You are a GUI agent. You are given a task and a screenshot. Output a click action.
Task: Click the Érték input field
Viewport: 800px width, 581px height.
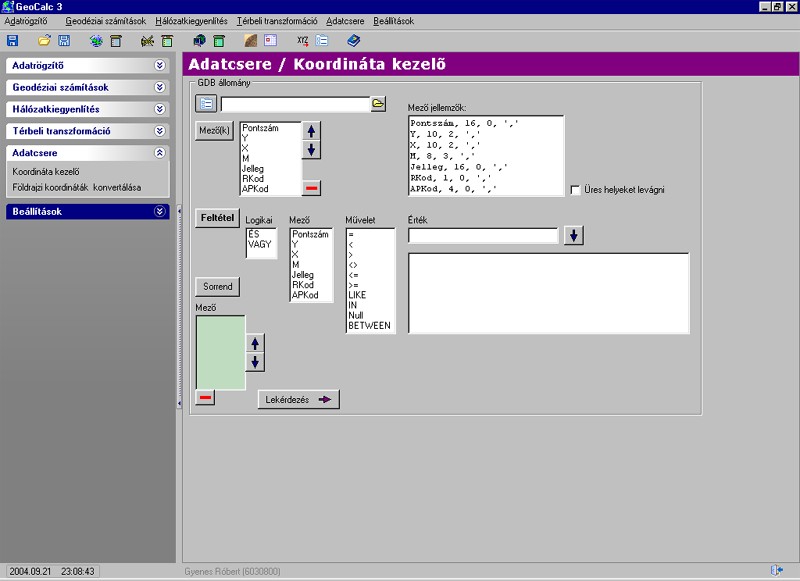pyautogui.click(x=483, y=236)
